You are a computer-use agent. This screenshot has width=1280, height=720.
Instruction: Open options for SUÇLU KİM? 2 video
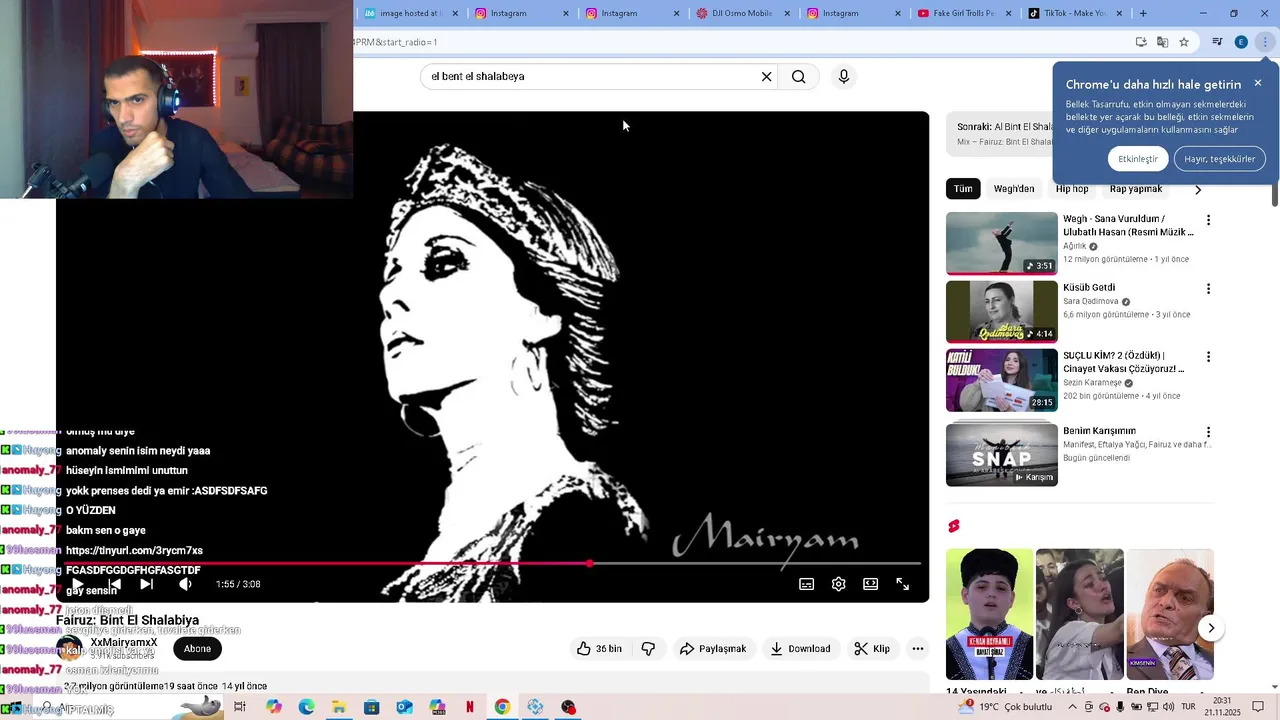click(1208, 357)
